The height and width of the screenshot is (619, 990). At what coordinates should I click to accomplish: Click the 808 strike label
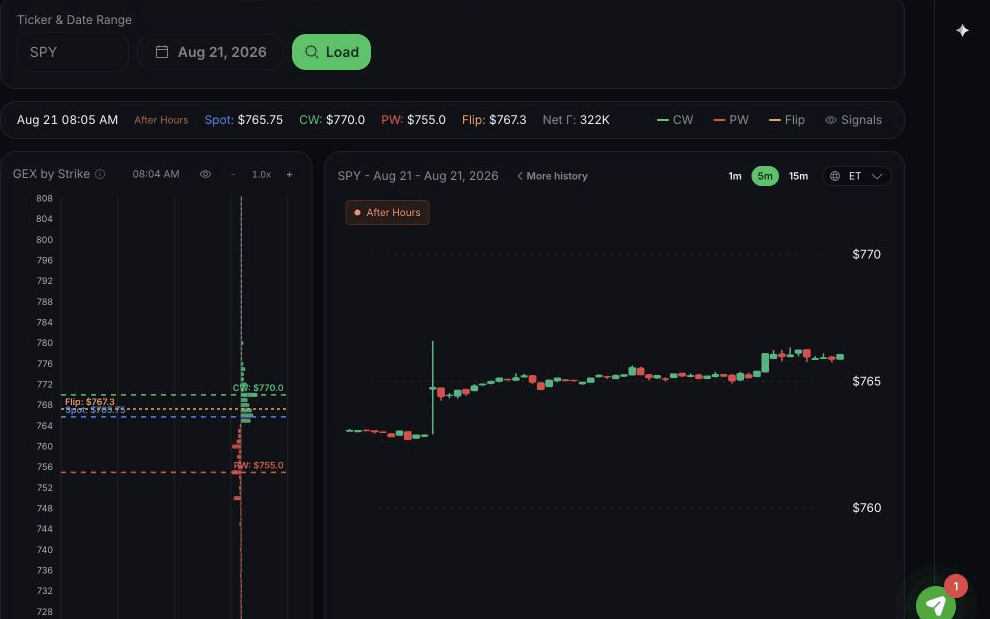pos(44,198)
